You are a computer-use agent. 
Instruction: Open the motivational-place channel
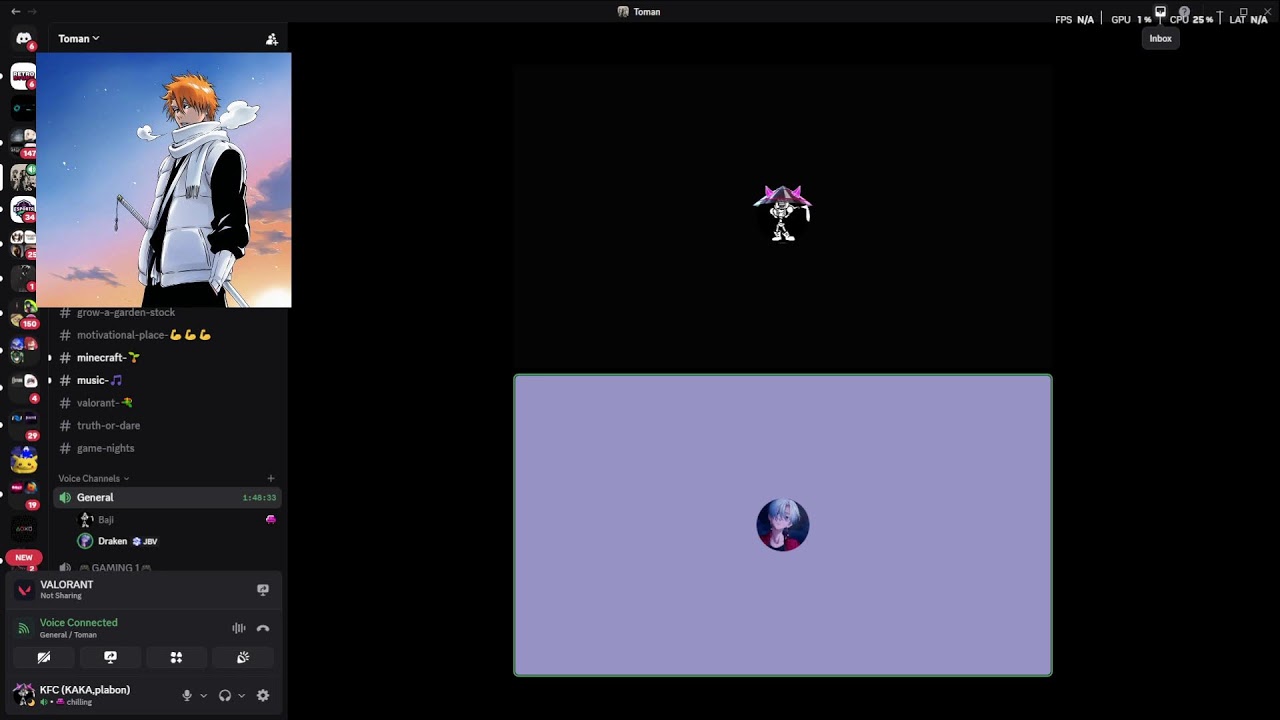[143, 335]
